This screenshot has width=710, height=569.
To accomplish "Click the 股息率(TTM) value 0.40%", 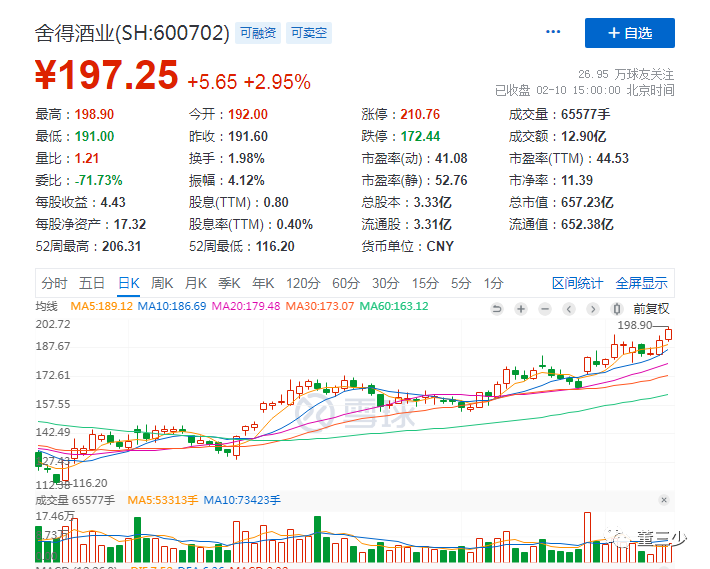I will pos(294,224).
